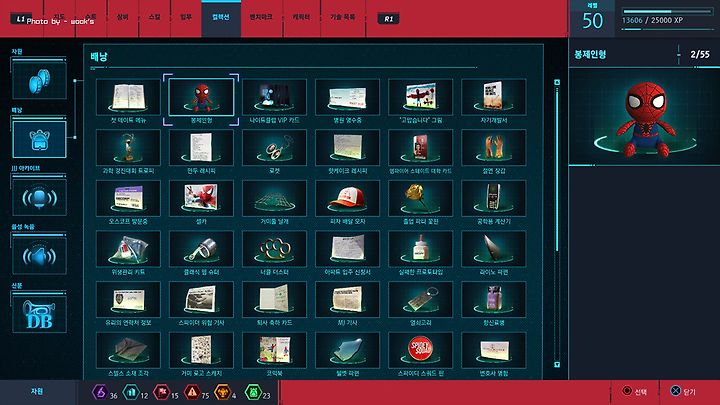The width and height of the screenshot is (720, 405).
Task: Click the L1 previous-tab button
Action: pyautogui.click(x=21, y=19)
